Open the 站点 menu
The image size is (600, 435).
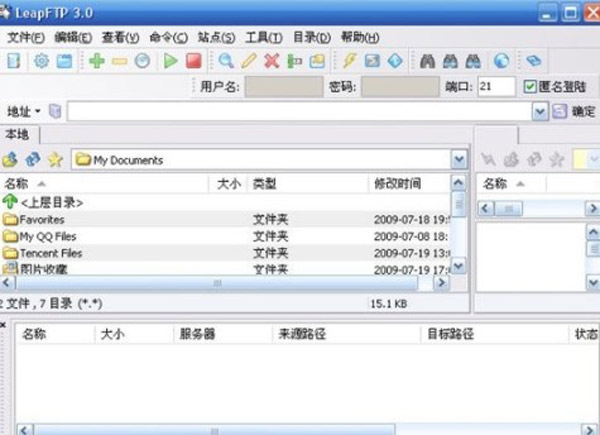coord(212,37)
